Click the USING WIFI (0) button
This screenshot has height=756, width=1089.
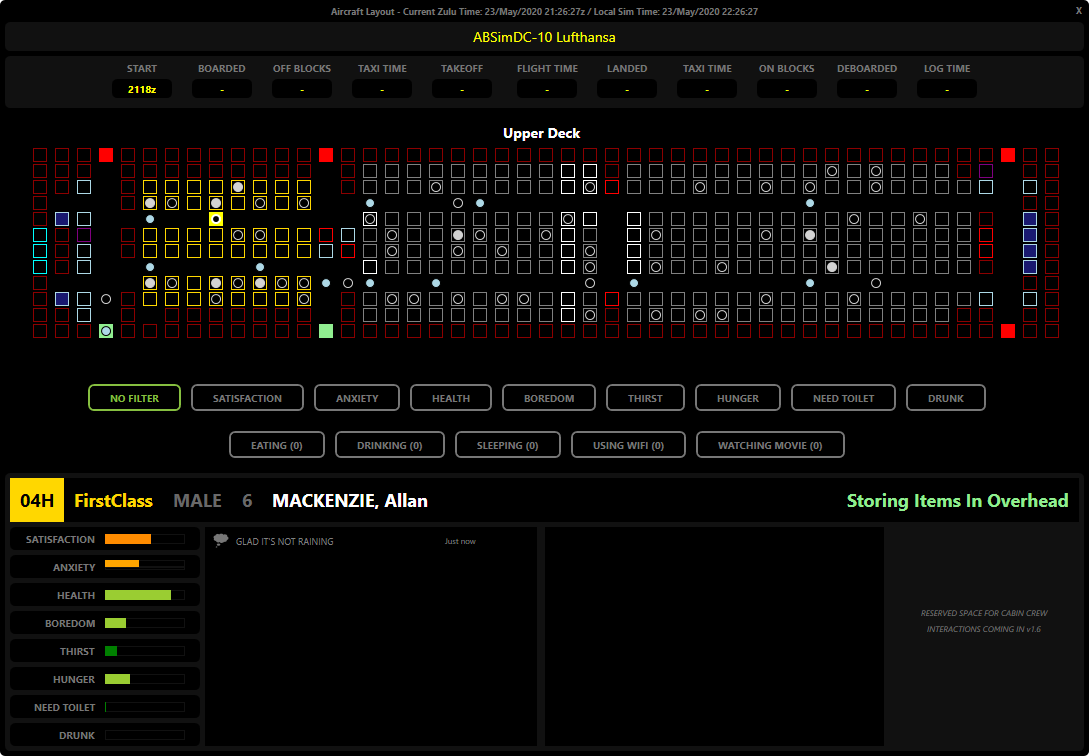coord(629,445)
